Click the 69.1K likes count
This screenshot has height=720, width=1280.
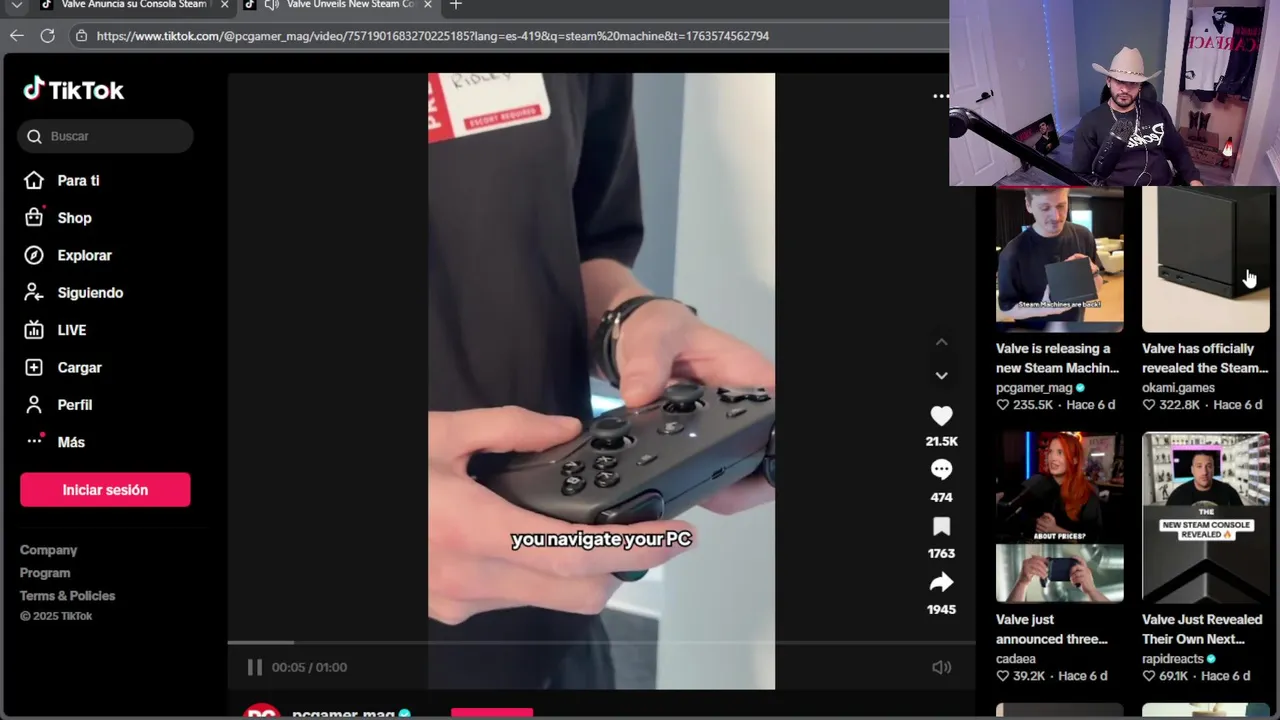pos(1165,676)
